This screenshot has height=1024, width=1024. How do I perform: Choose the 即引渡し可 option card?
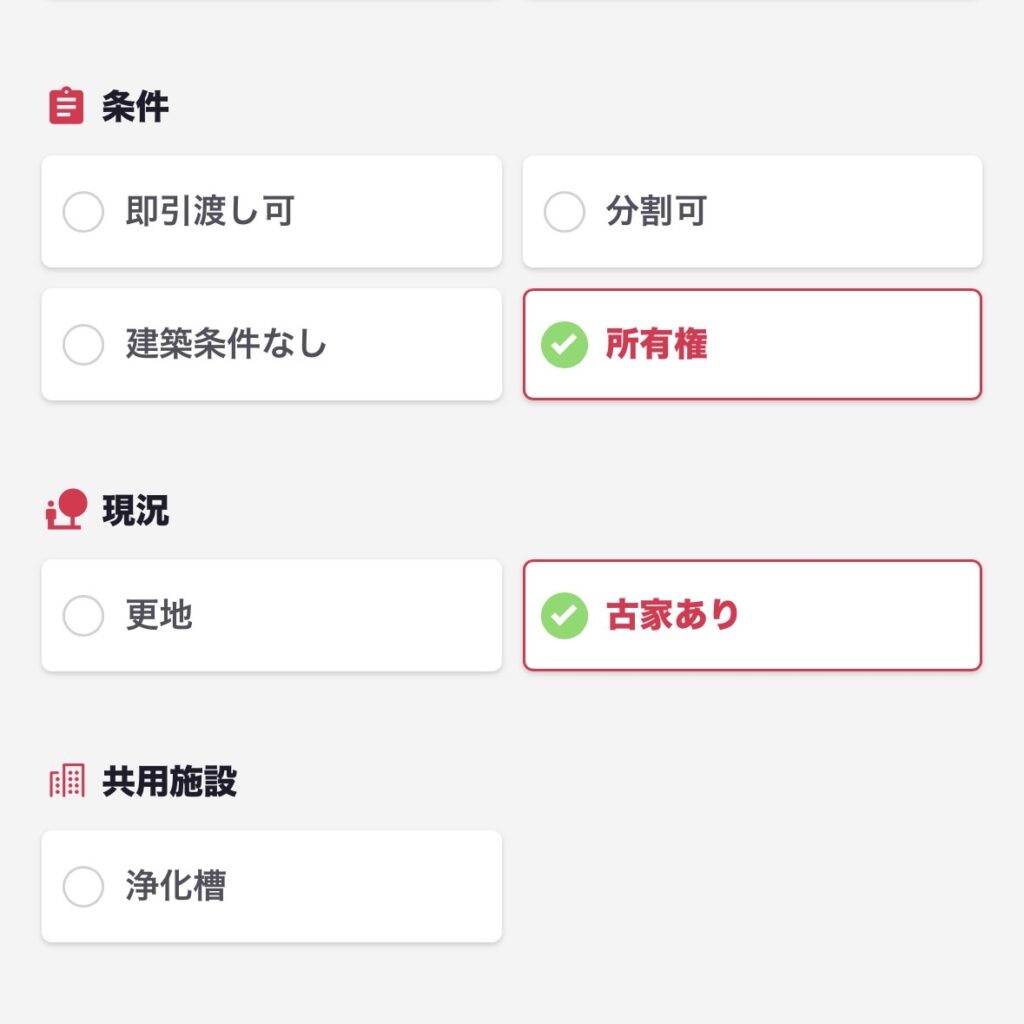[272, 212]
